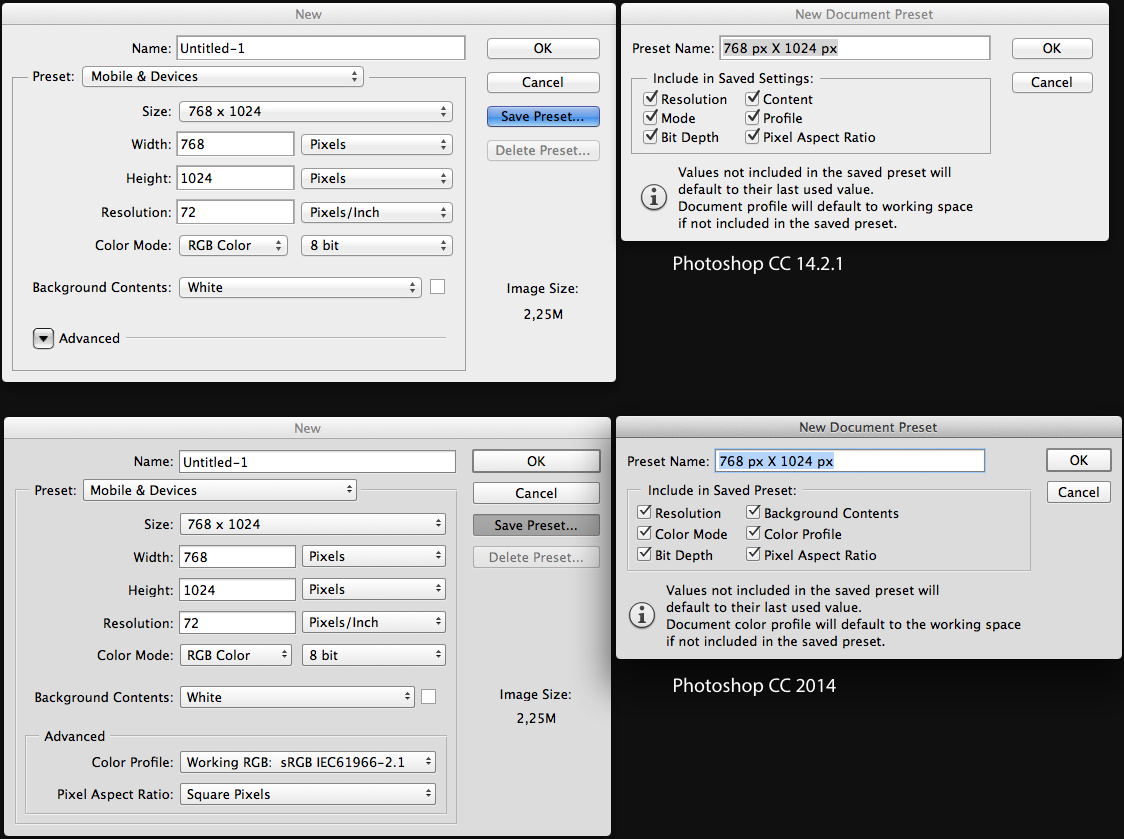Open Width units dropdown in bottom New dialog
The image size is (1124, 839).
(x=373, y=556)
